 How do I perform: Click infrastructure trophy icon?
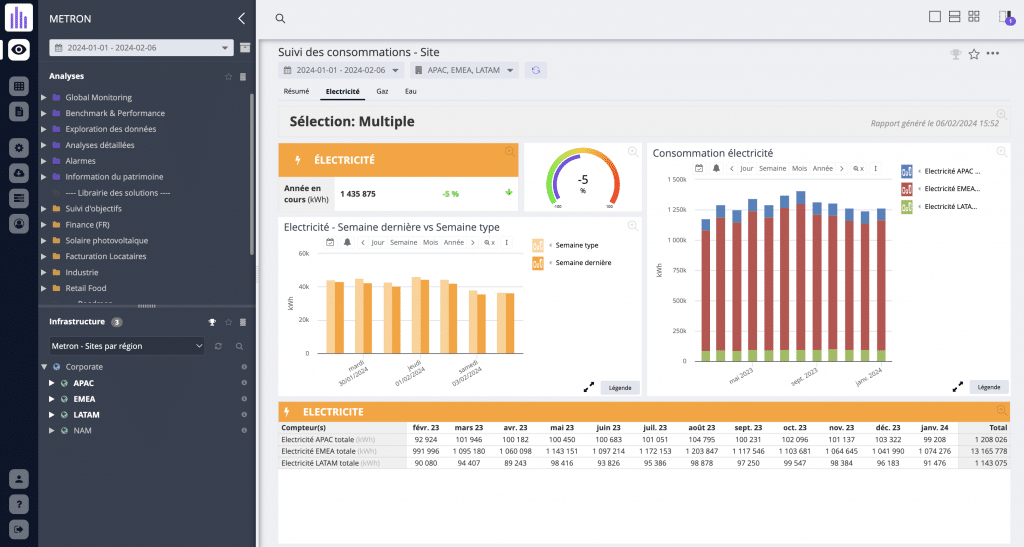coord(212,322)
